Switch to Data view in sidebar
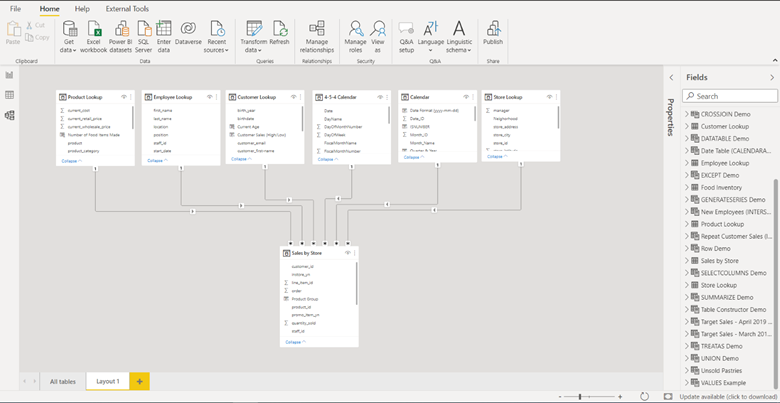This screenshot has width=780, height=403. click(x=9, y=95)
